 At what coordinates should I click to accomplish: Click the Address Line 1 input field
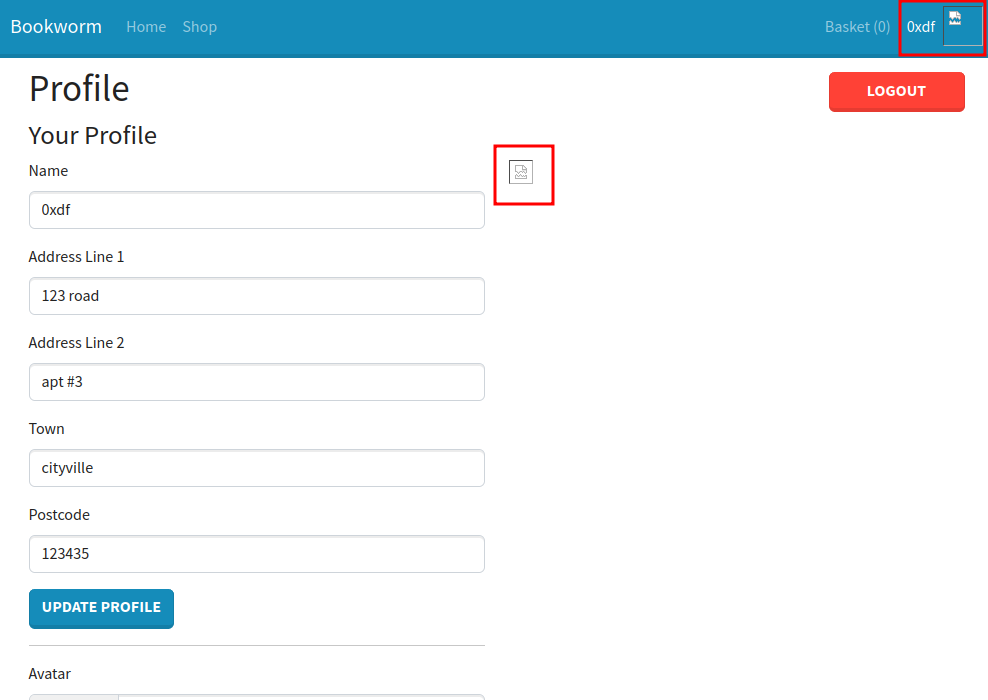click(x=257, y=296)
